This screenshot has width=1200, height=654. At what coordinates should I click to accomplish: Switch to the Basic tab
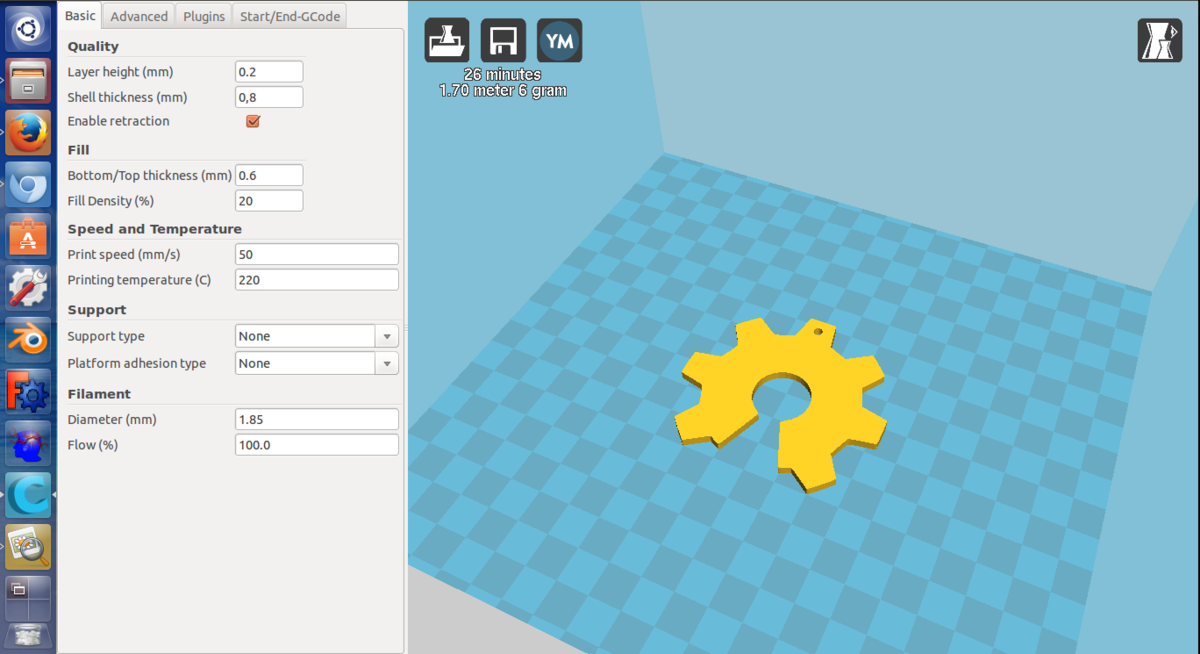tap(81, 15)
